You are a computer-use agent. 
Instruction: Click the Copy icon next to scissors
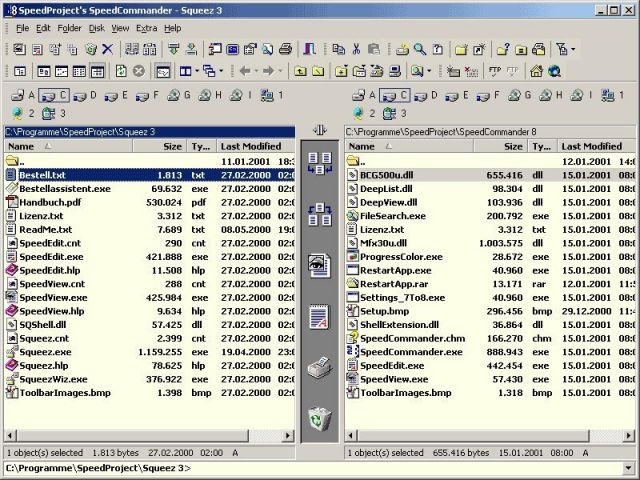(x=338, y=50)
